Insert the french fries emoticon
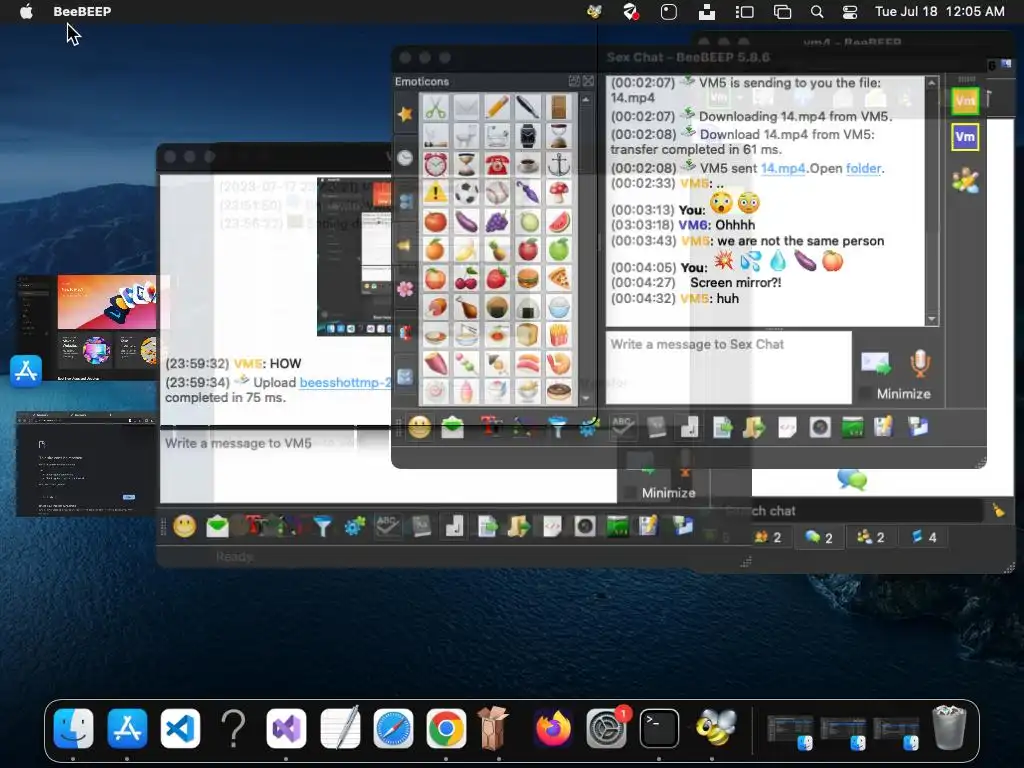 pyautogui.click(x=558, y=335)
